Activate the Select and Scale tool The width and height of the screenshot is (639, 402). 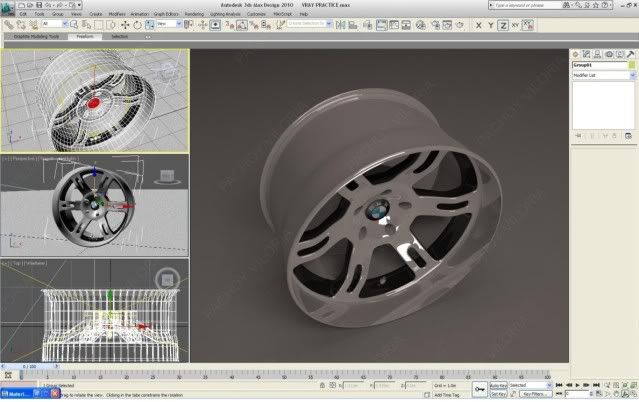pos(150,25)
